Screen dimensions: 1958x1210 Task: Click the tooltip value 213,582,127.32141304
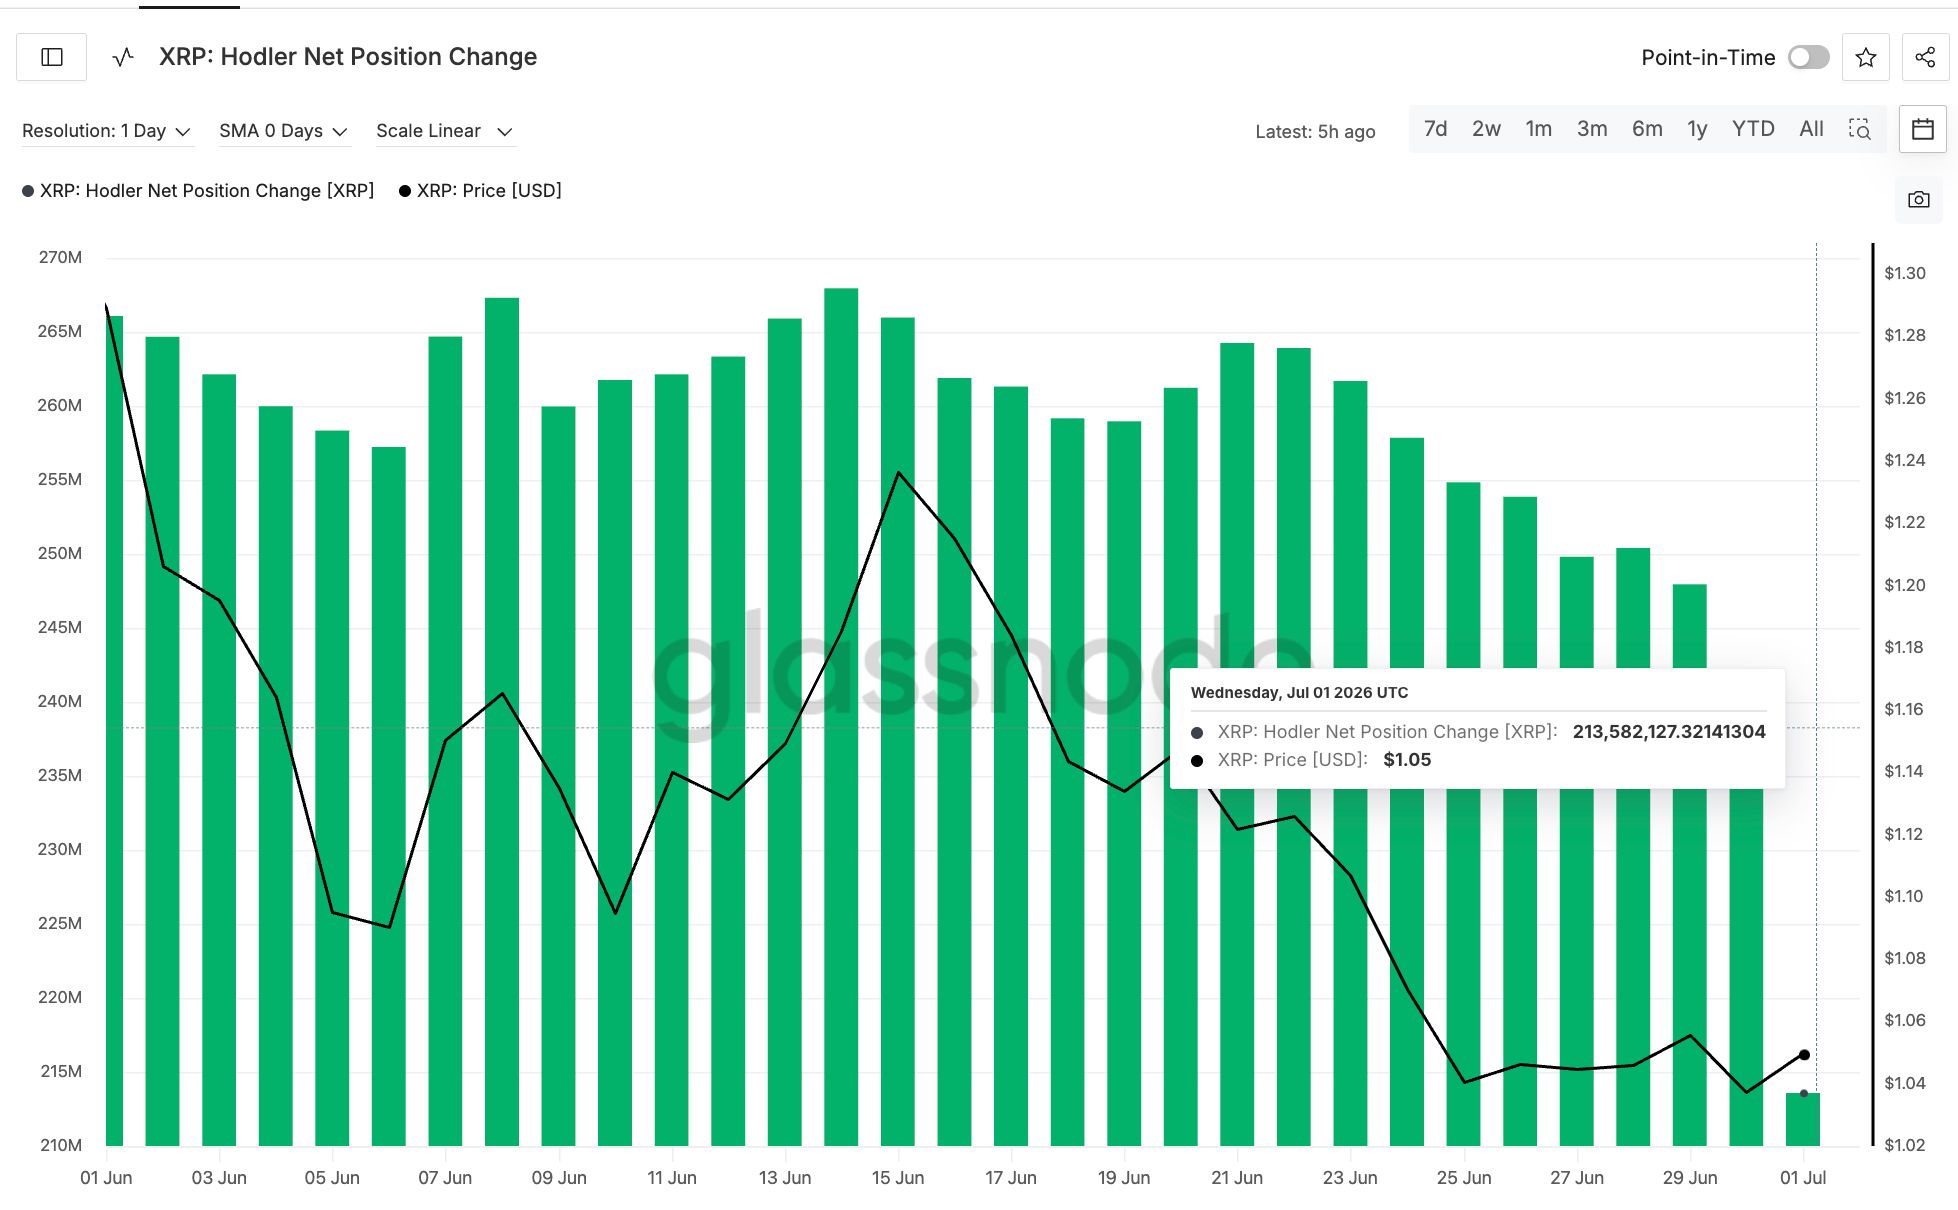point(1669,732)
